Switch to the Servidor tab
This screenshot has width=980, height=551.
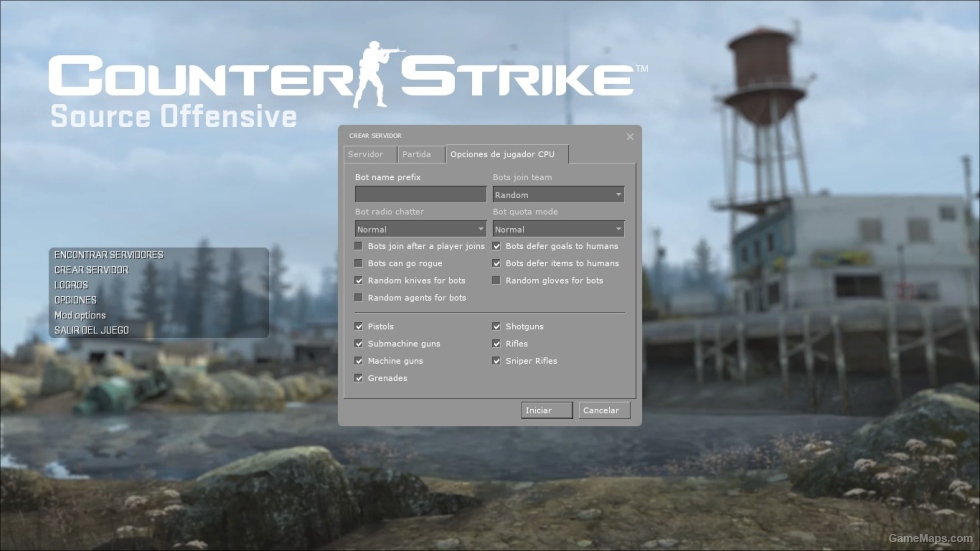[370, 154]
